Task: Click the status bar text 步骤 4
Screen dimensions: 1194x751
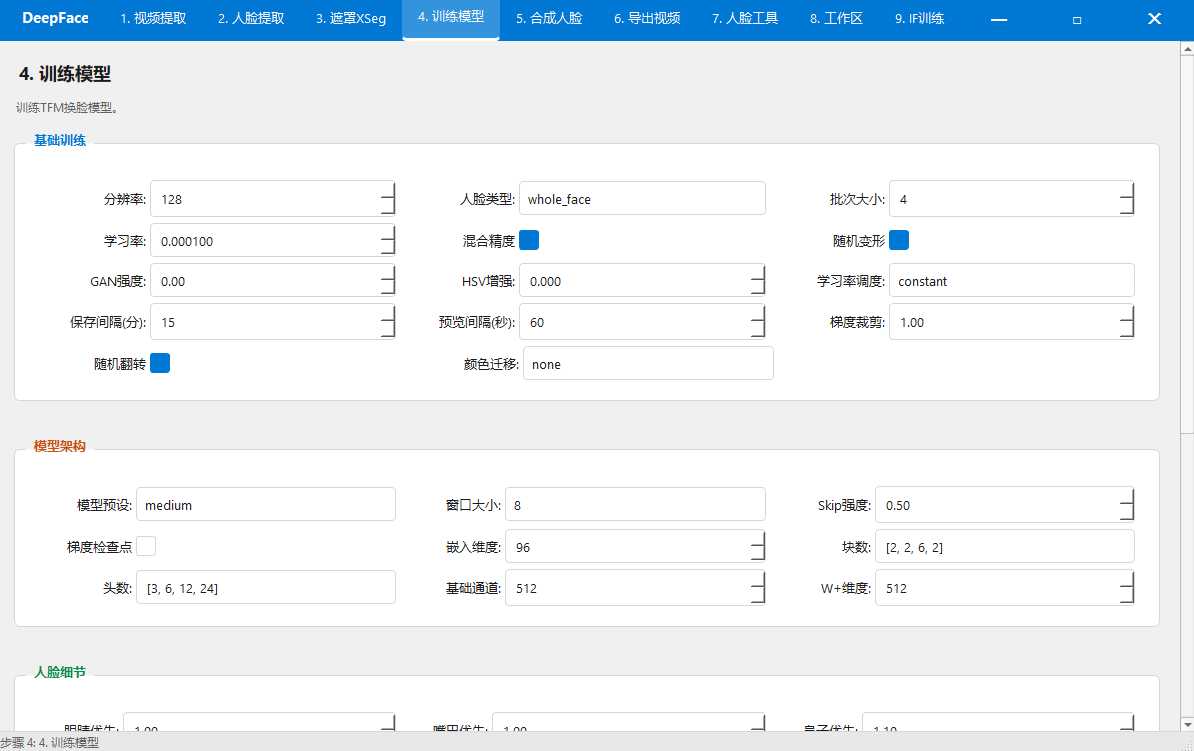Action: click(49, 743)
